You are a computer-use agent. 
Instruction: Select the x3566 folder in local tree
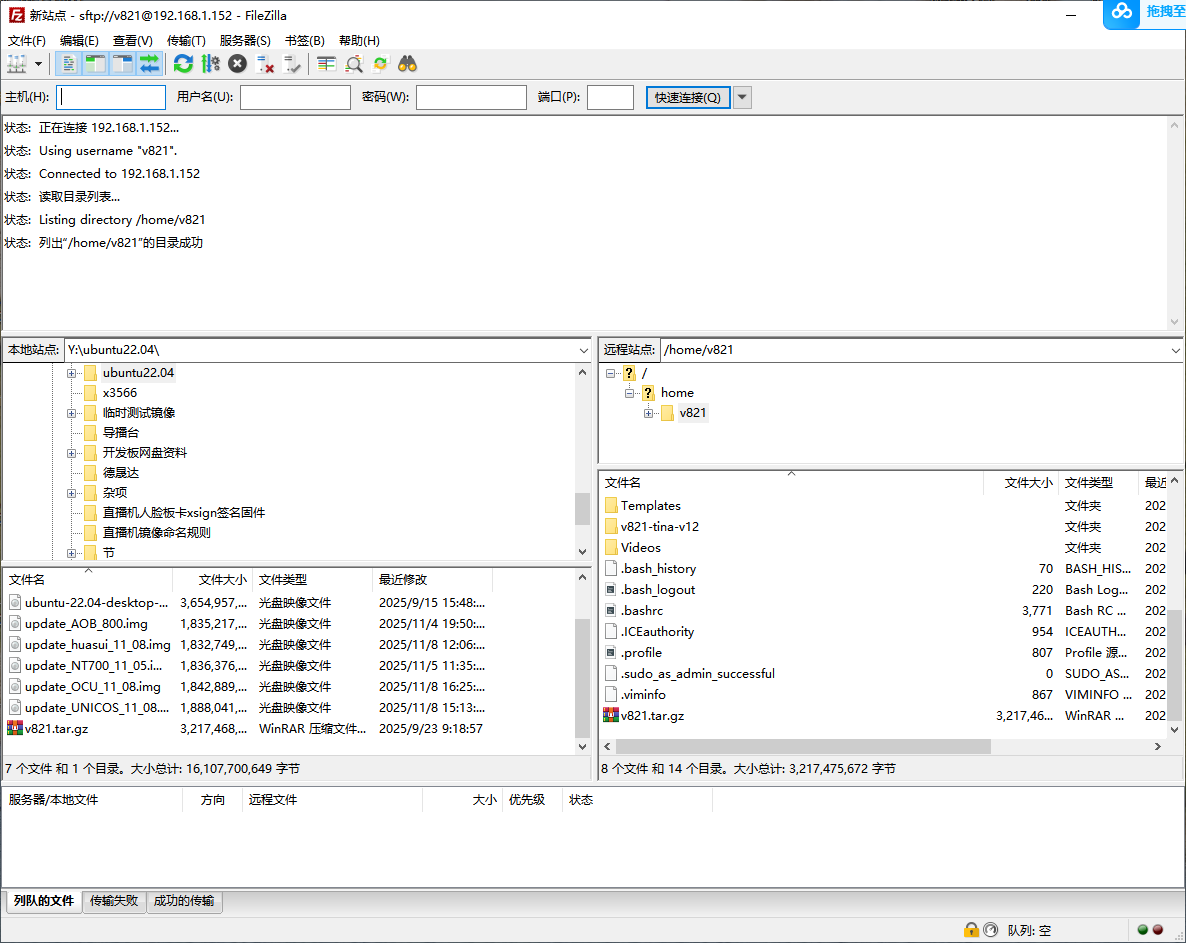pos(120,392)
